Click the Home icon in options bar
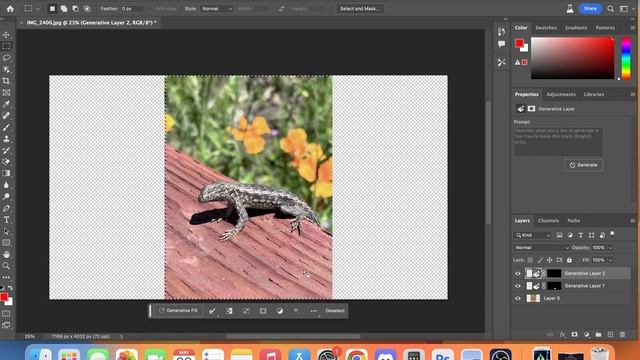This screenshot has width=640, height=360. point(10,9)
